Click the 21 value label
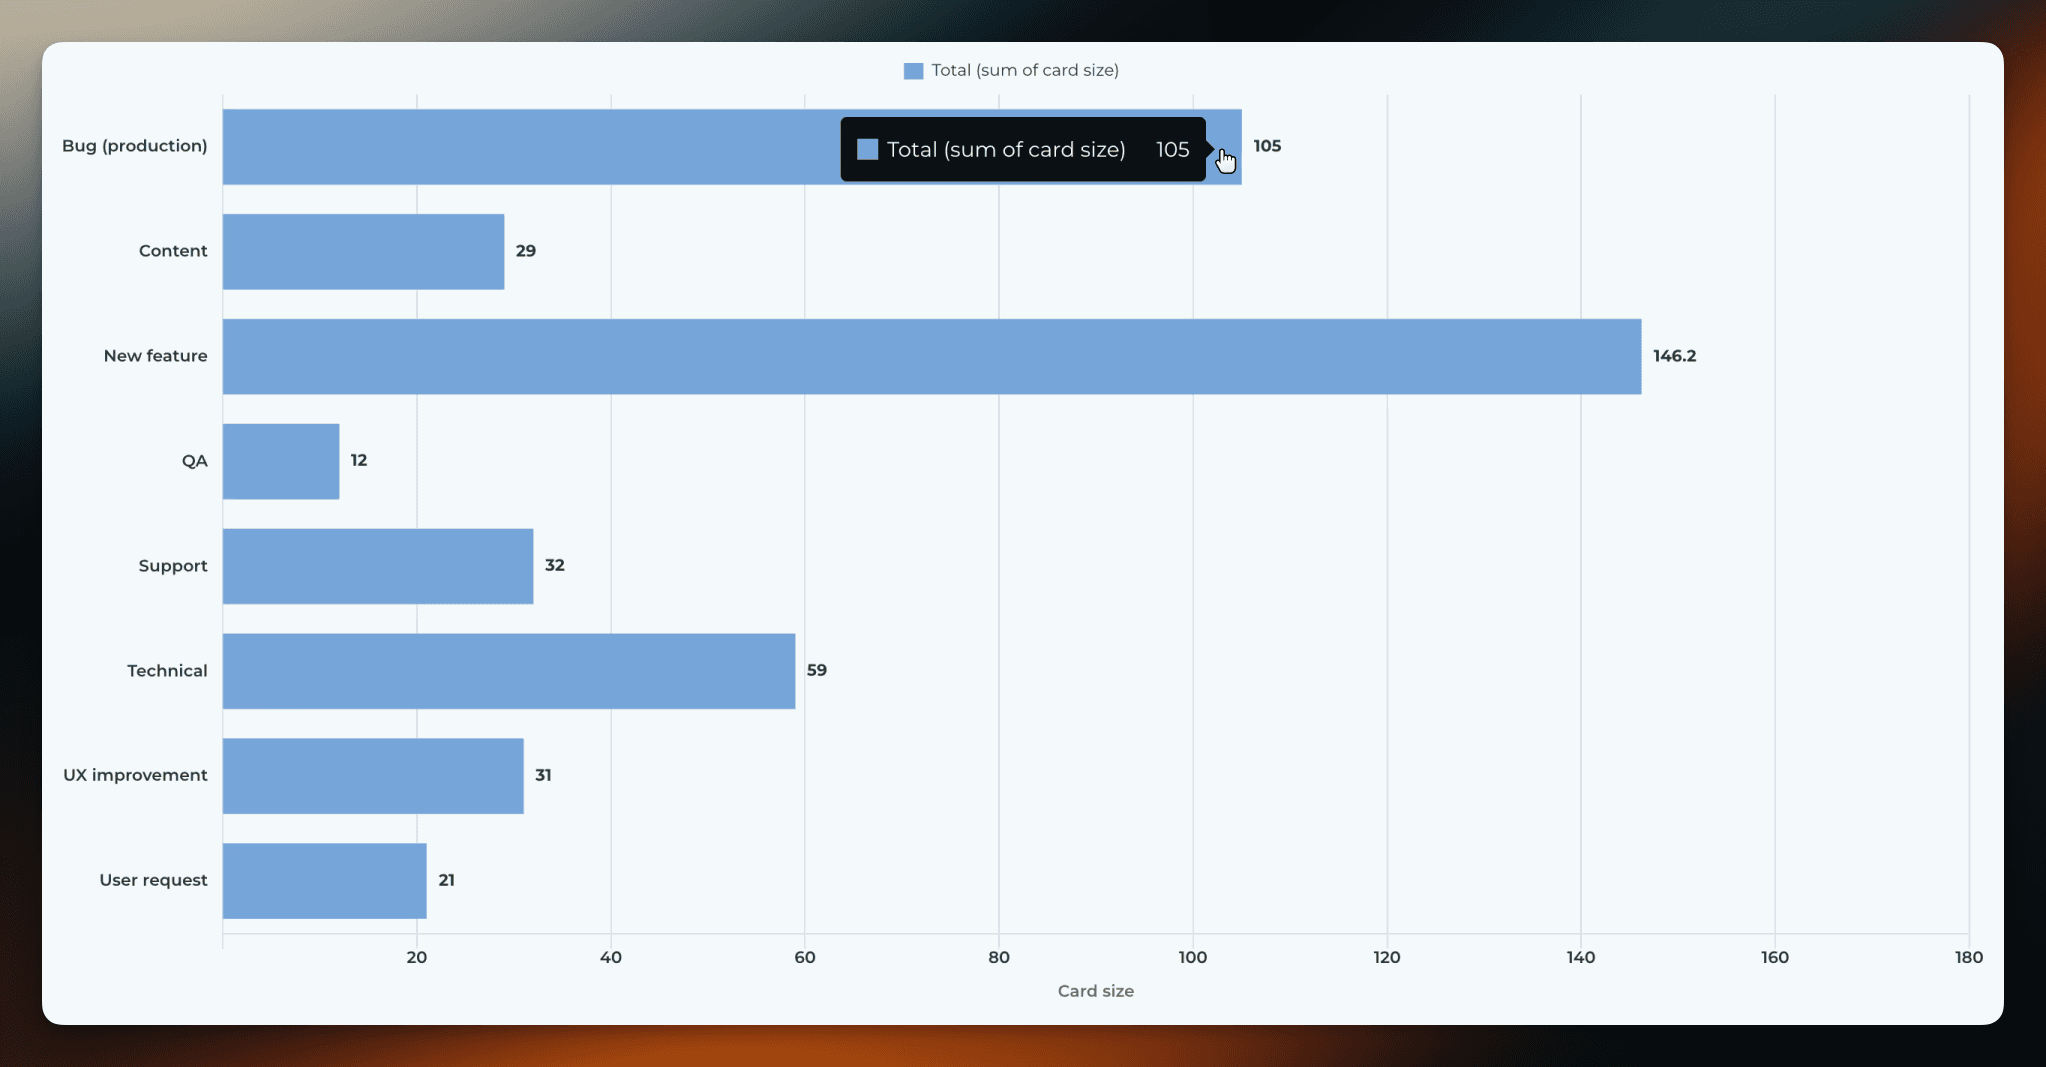Screen dimensions: 2046x1067 pyautogui.click(x=447, y=880)
